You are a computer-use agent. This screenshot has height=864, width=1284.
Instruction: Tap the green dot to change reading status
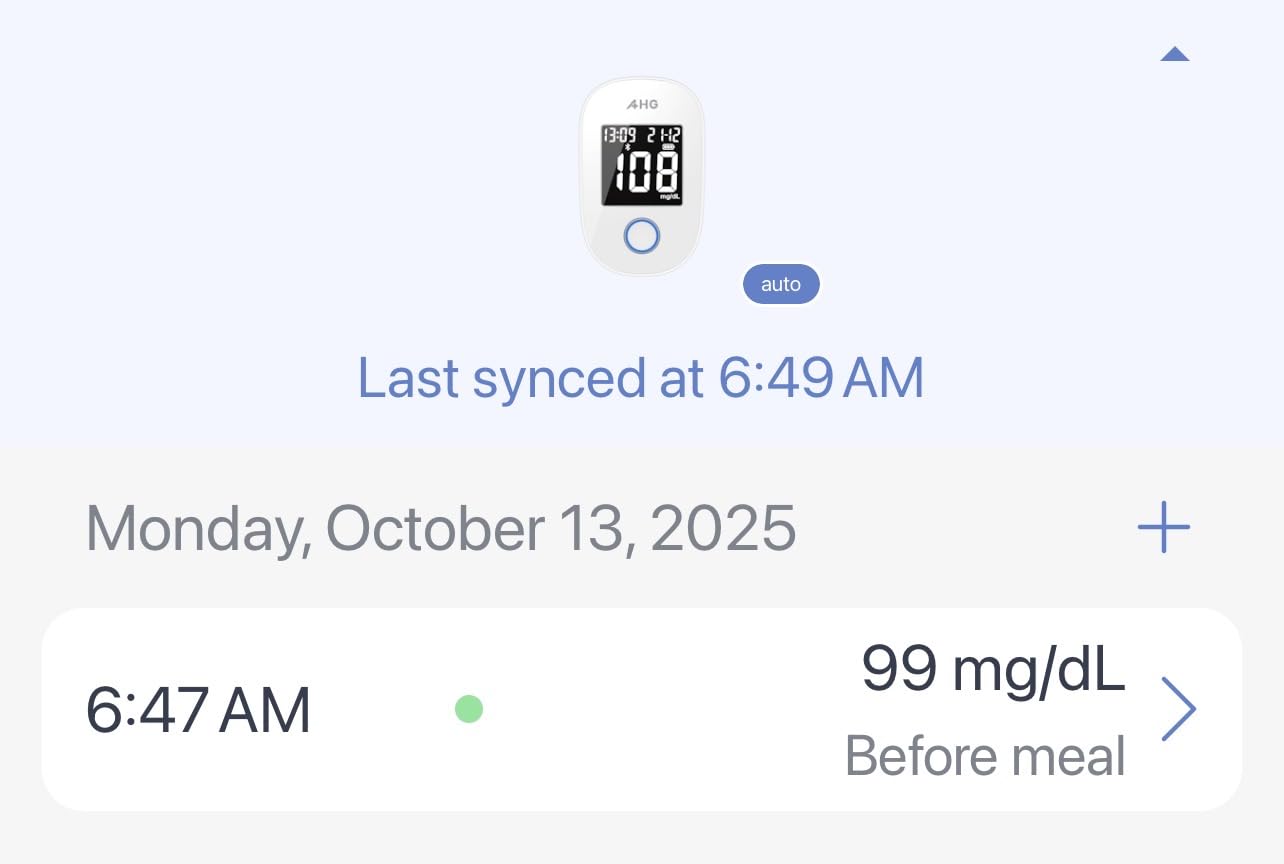click(469, 708)
